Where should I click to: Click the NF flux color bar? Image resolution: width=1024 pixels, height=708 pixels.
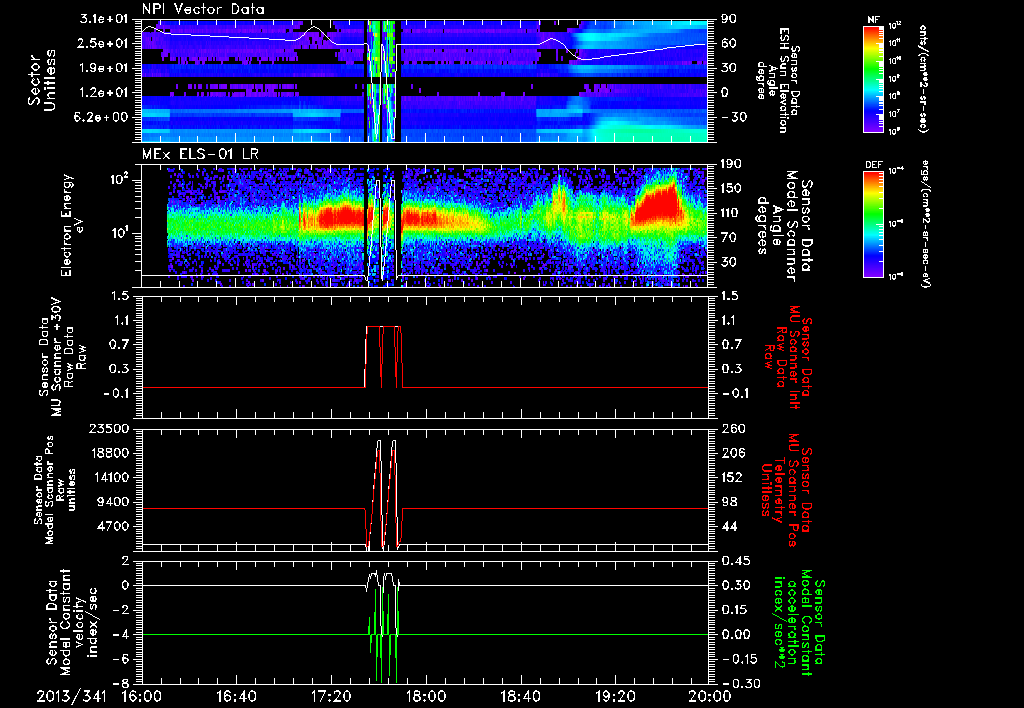click(x=874, y=79)
